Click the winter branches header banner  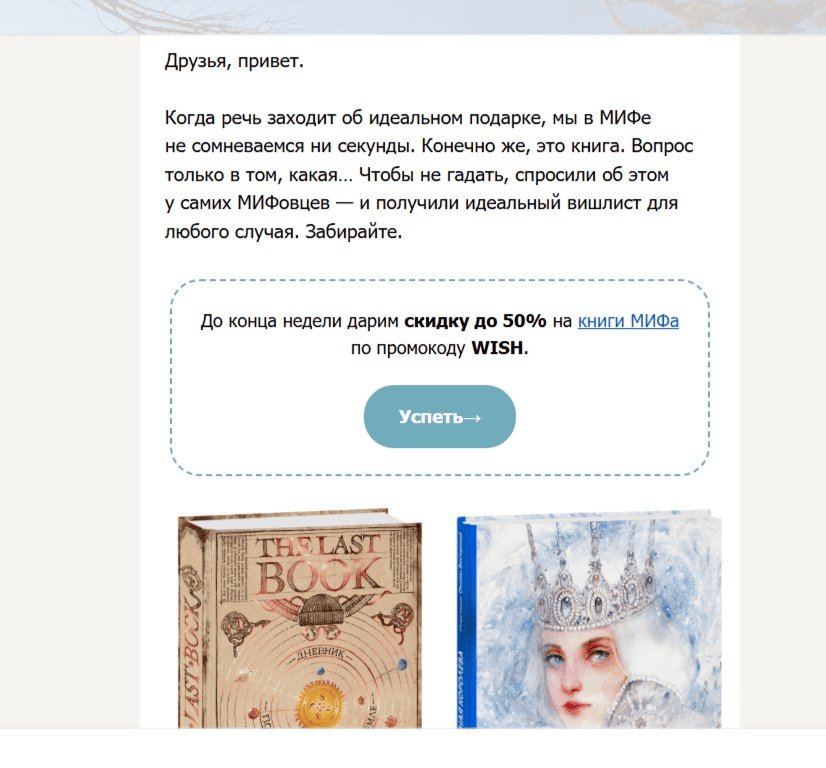tap(413, 17)
